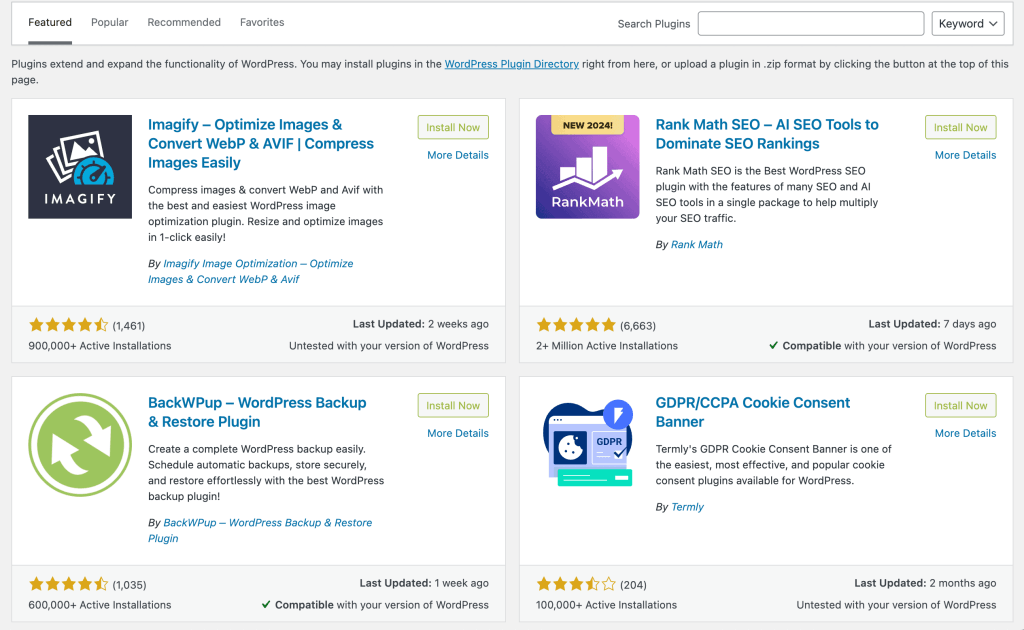The width and height of the screenshot is (1024, 630).
Task: Click the green compatibility checkmark for Rank Math
Action: pos(774,344)
